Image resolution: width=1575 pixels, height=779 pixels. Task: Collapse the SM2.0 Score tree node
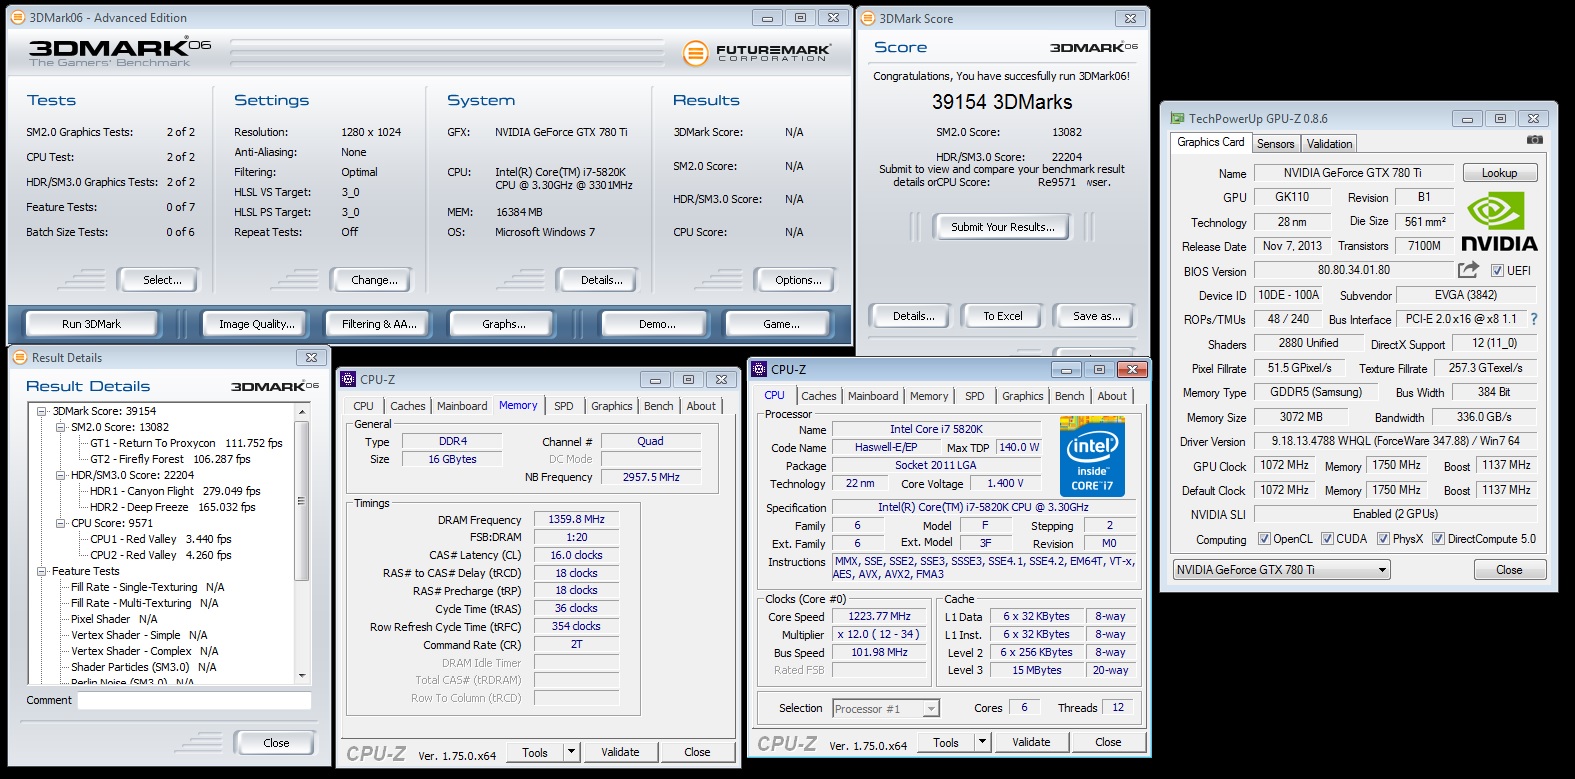click(x=60, y=427)
